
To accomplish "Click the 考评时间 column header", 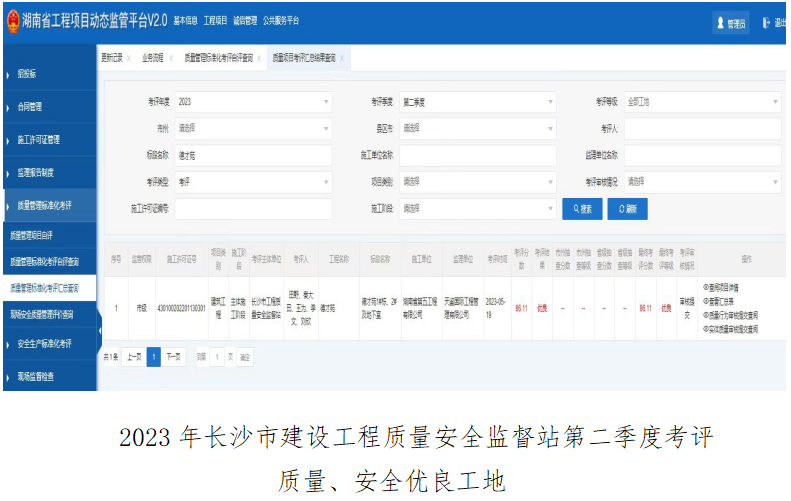I will [x=497, y=259].
